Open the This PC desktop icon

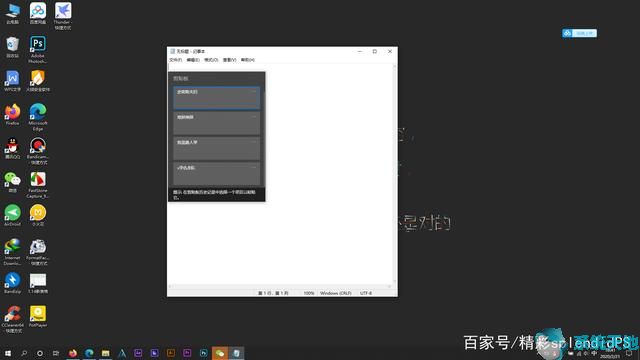click(13, 13)
